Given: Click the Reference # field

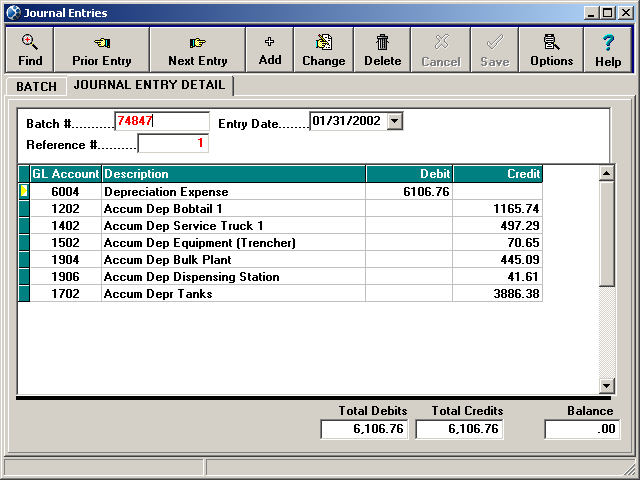Looking at the screenshot, I should [x=173, y=144].
